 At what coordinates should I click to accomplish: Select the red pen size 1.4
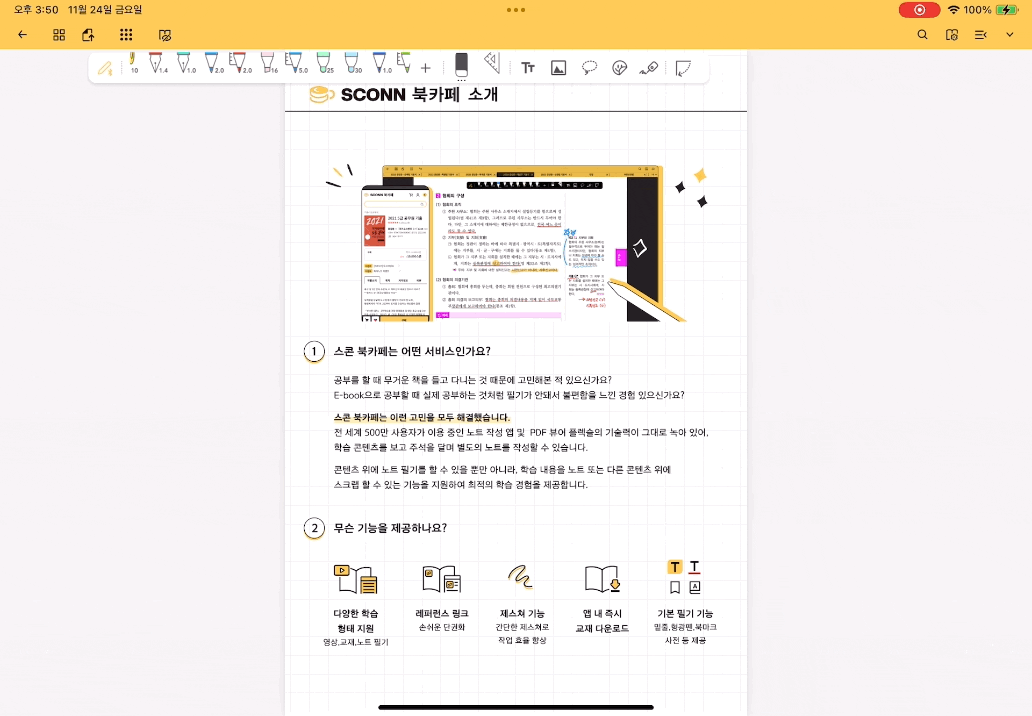pyautogui.click(x=157, y=63)
